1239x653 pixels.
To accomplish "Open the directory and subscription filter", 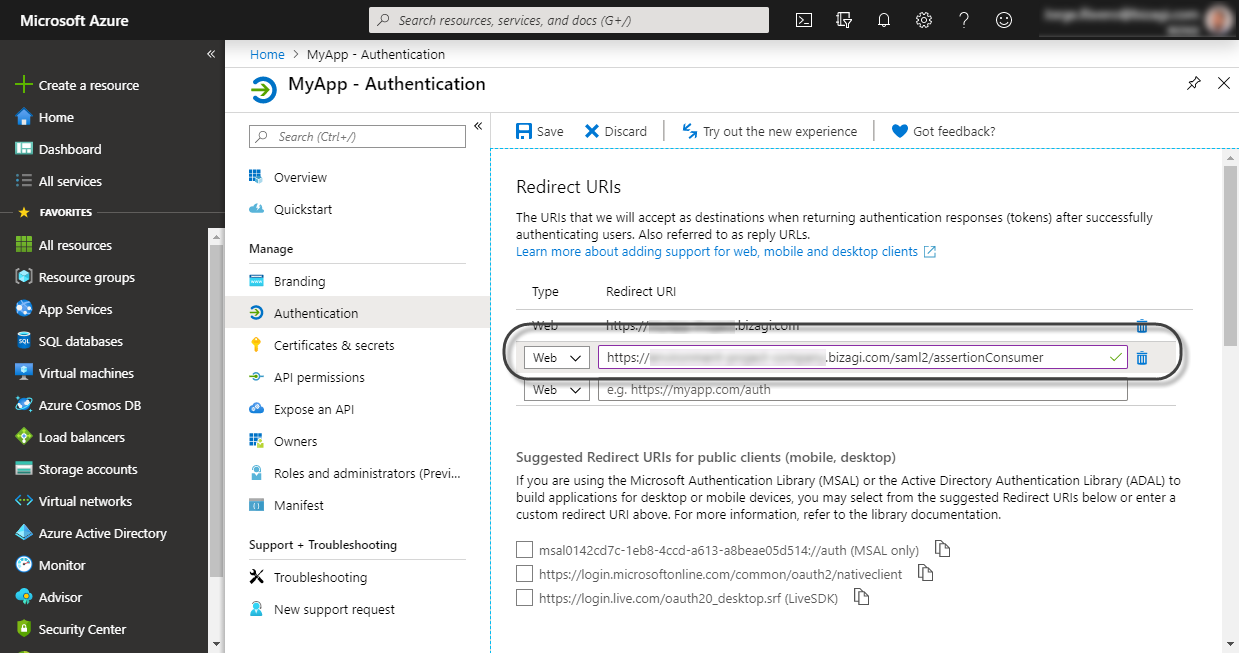I will coord(844,20).
